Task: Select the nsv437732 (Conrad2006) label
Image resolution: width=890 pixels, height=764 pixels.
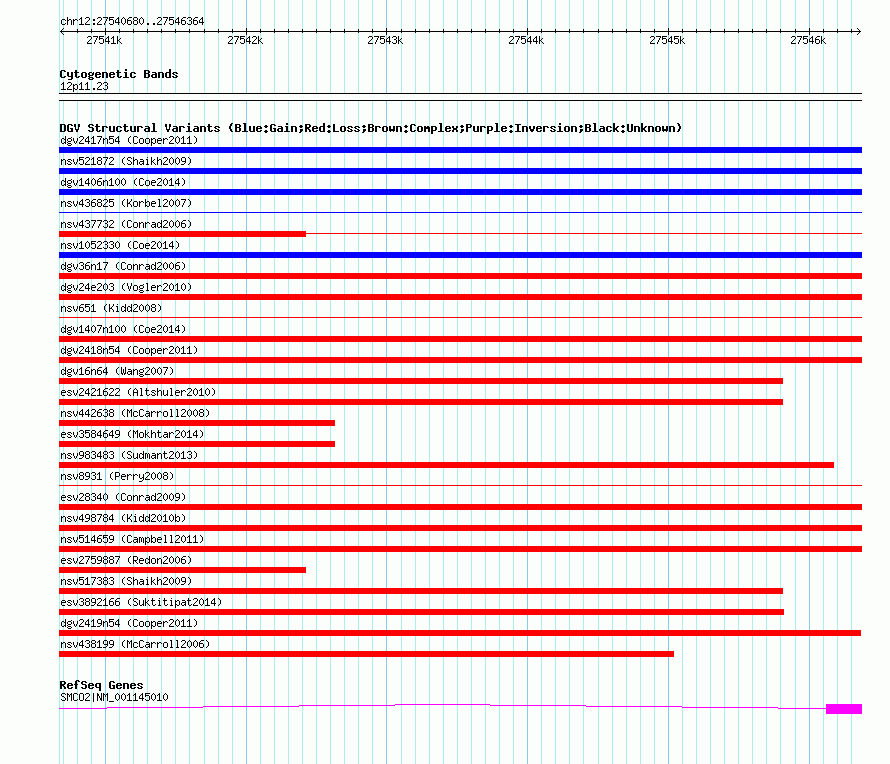Action: [x=126, y=224]
